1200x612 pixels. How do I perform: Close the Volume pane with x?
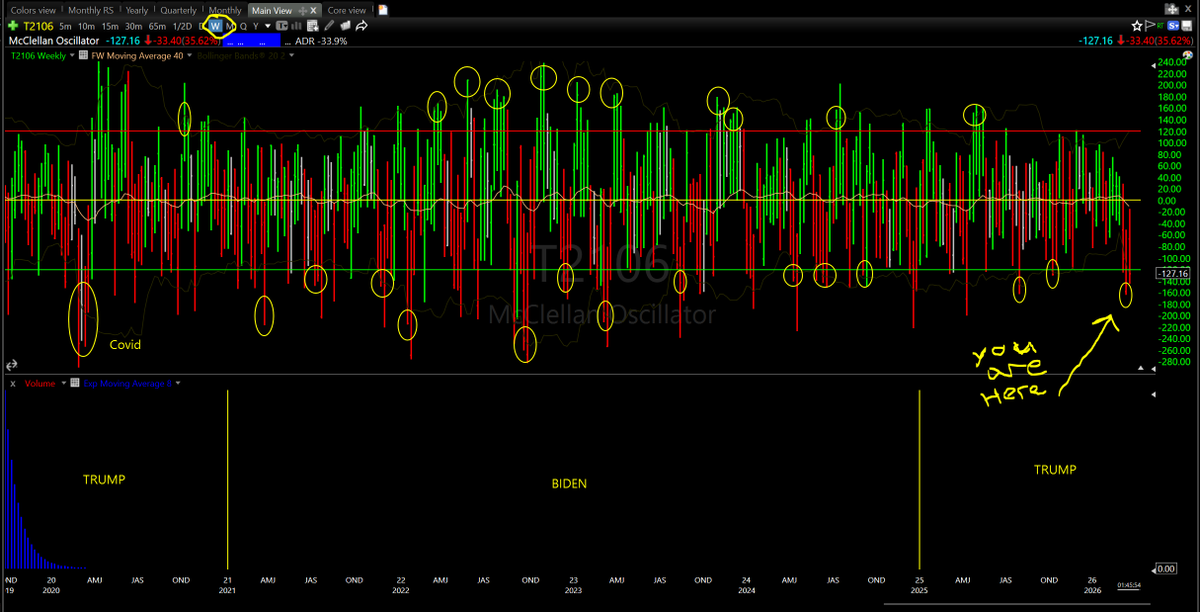tap(13, 383)
